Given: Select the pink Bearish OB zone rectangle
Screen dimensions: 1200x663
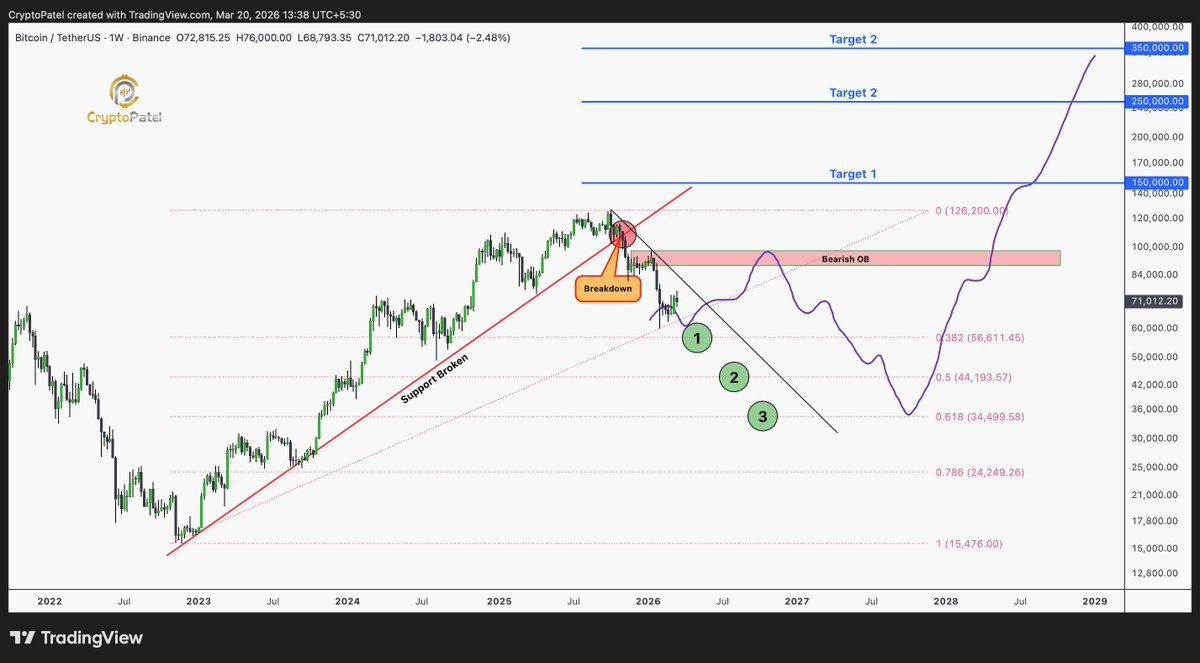Looking at the screenshot, I should (x=844, y=258).
